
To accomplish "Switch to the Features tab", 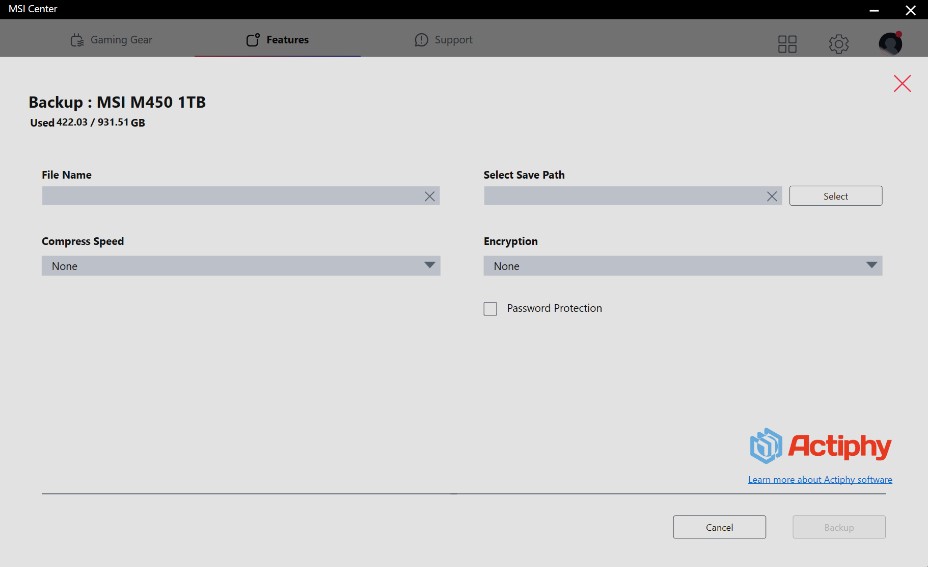I will coord(277,40).
